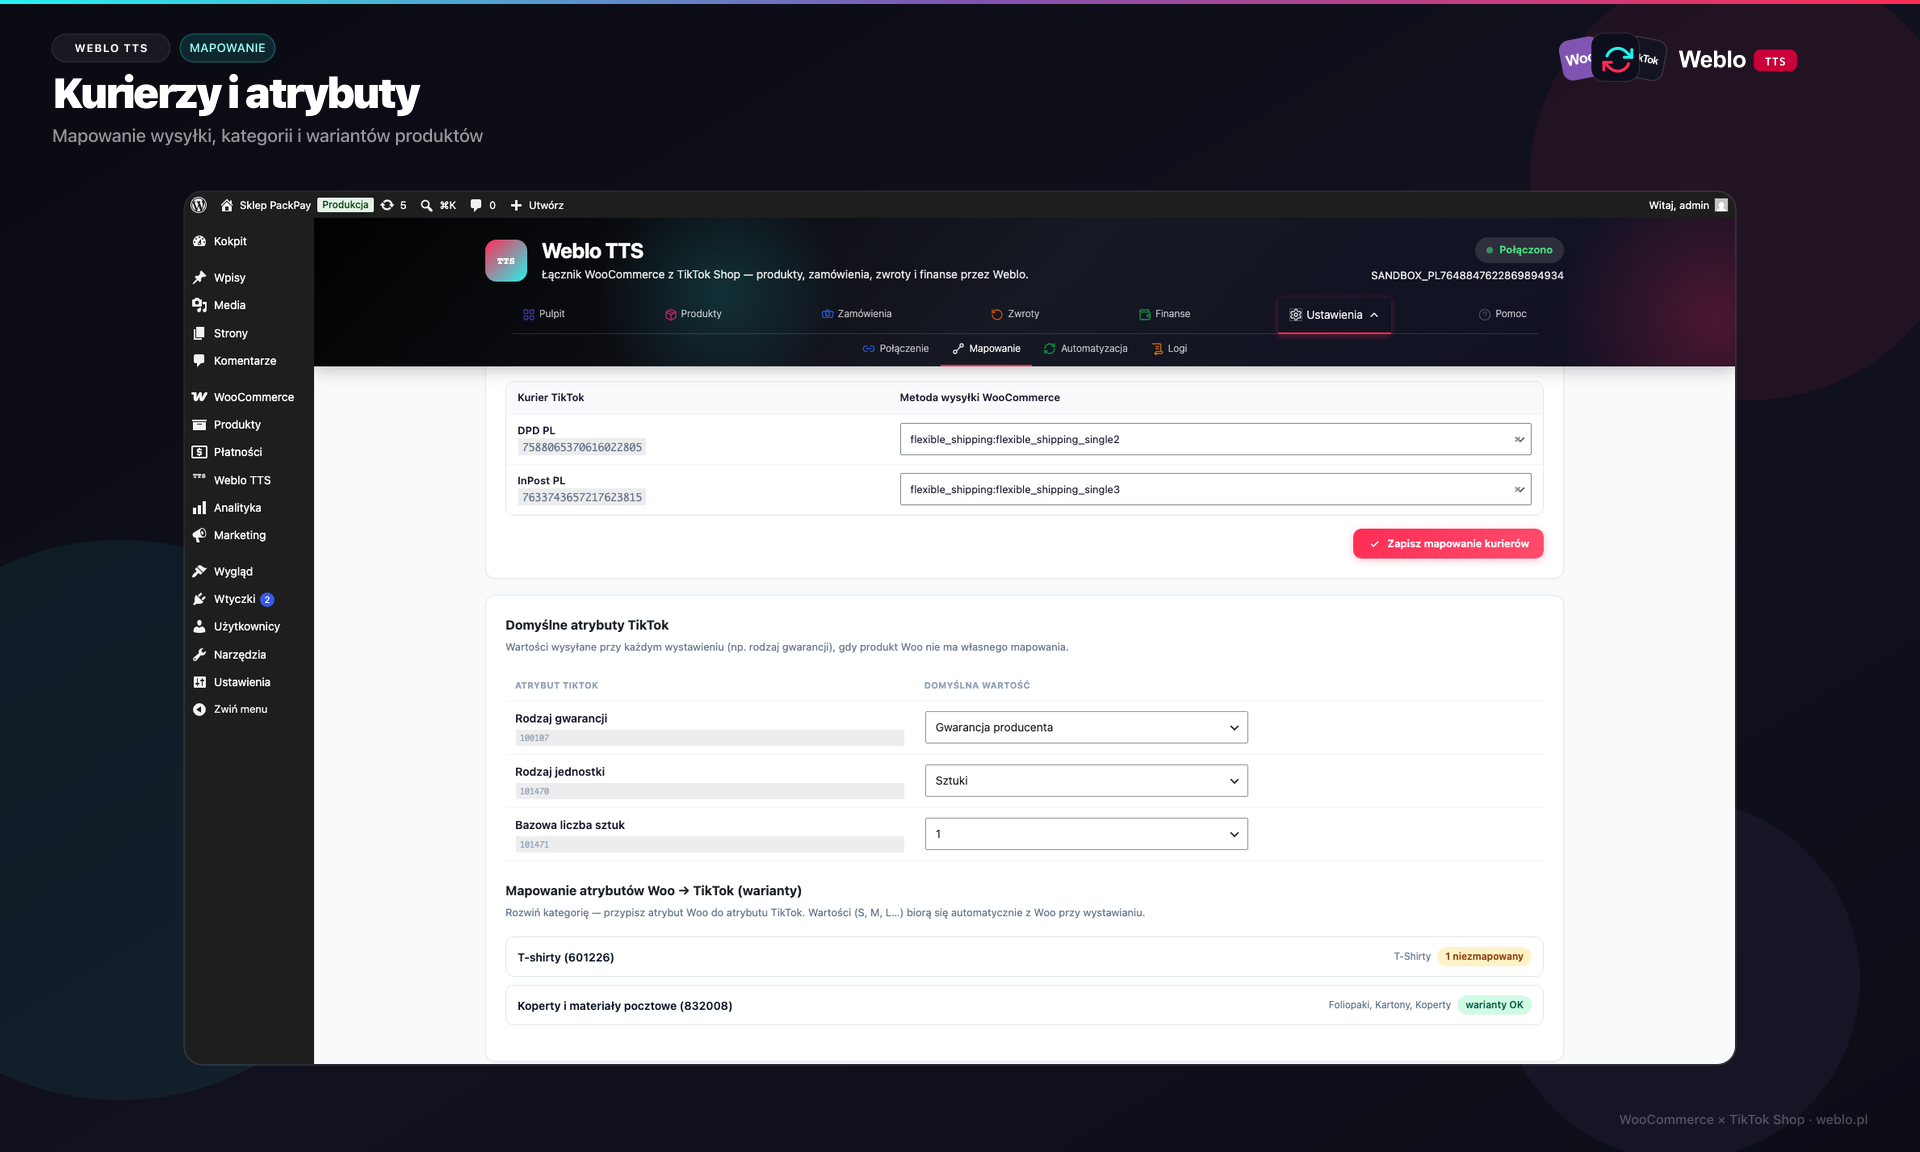Click the SANDBOX_PL7648847622869894934 identifier
The image size is (1920, 1152).
1467,275
